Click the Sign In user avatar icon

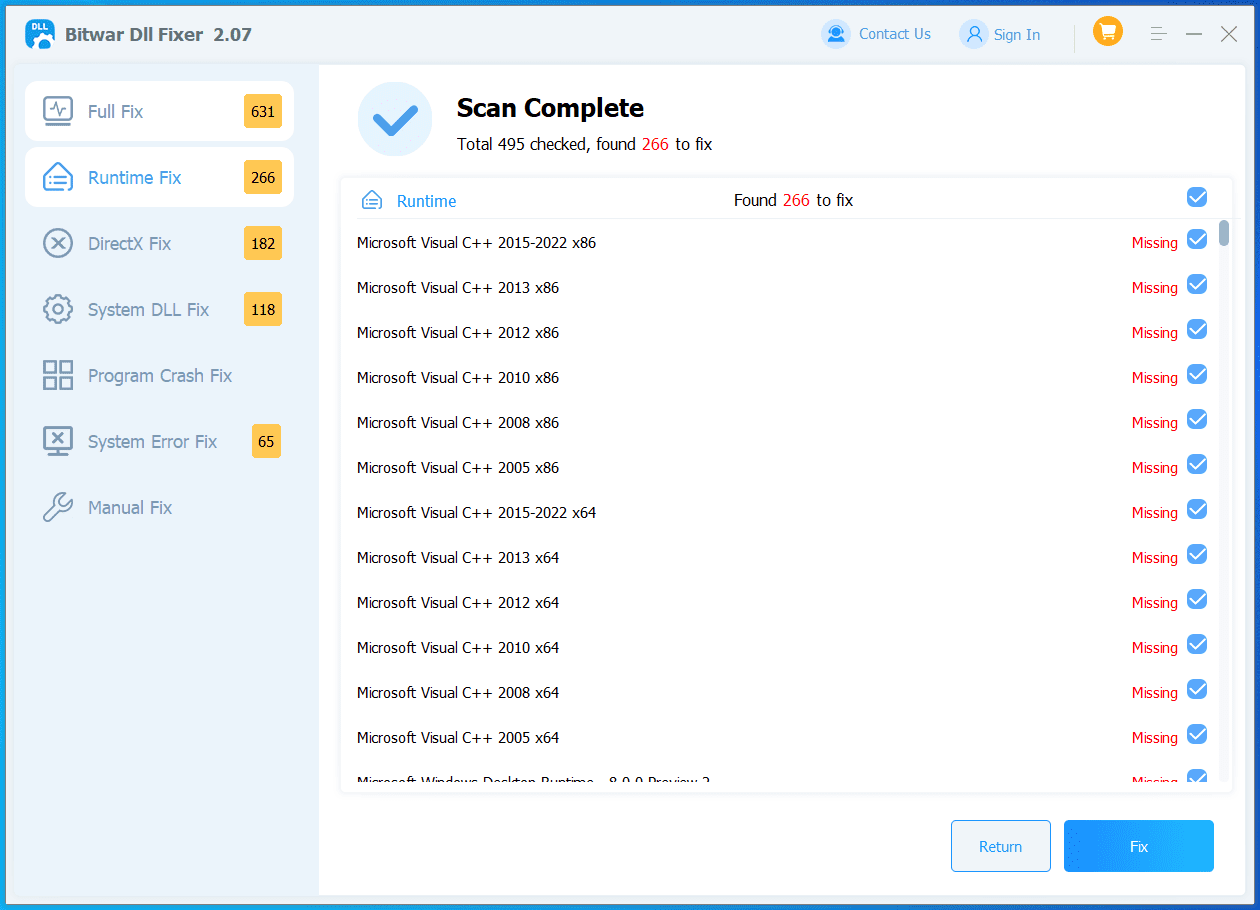point(973,34)
